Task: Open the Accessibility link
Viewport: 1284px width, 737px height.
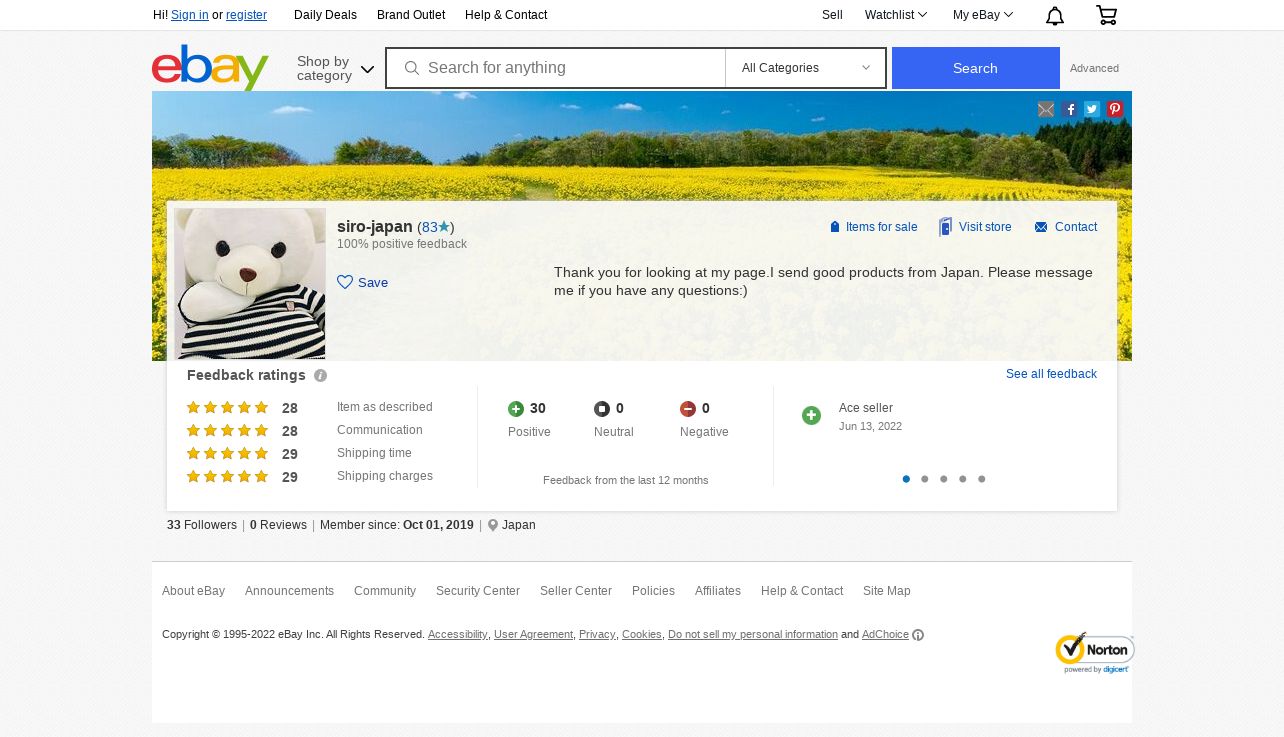Action: pyautogui.click(x=457, y=635)
